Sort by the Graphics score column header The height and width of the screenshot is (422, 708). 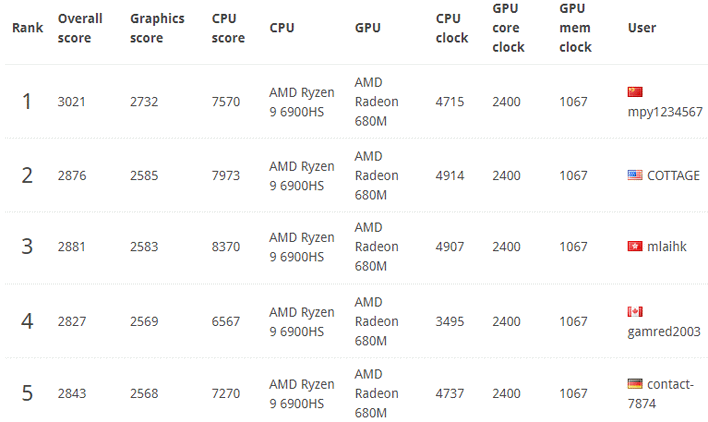(x=157, y=28)
